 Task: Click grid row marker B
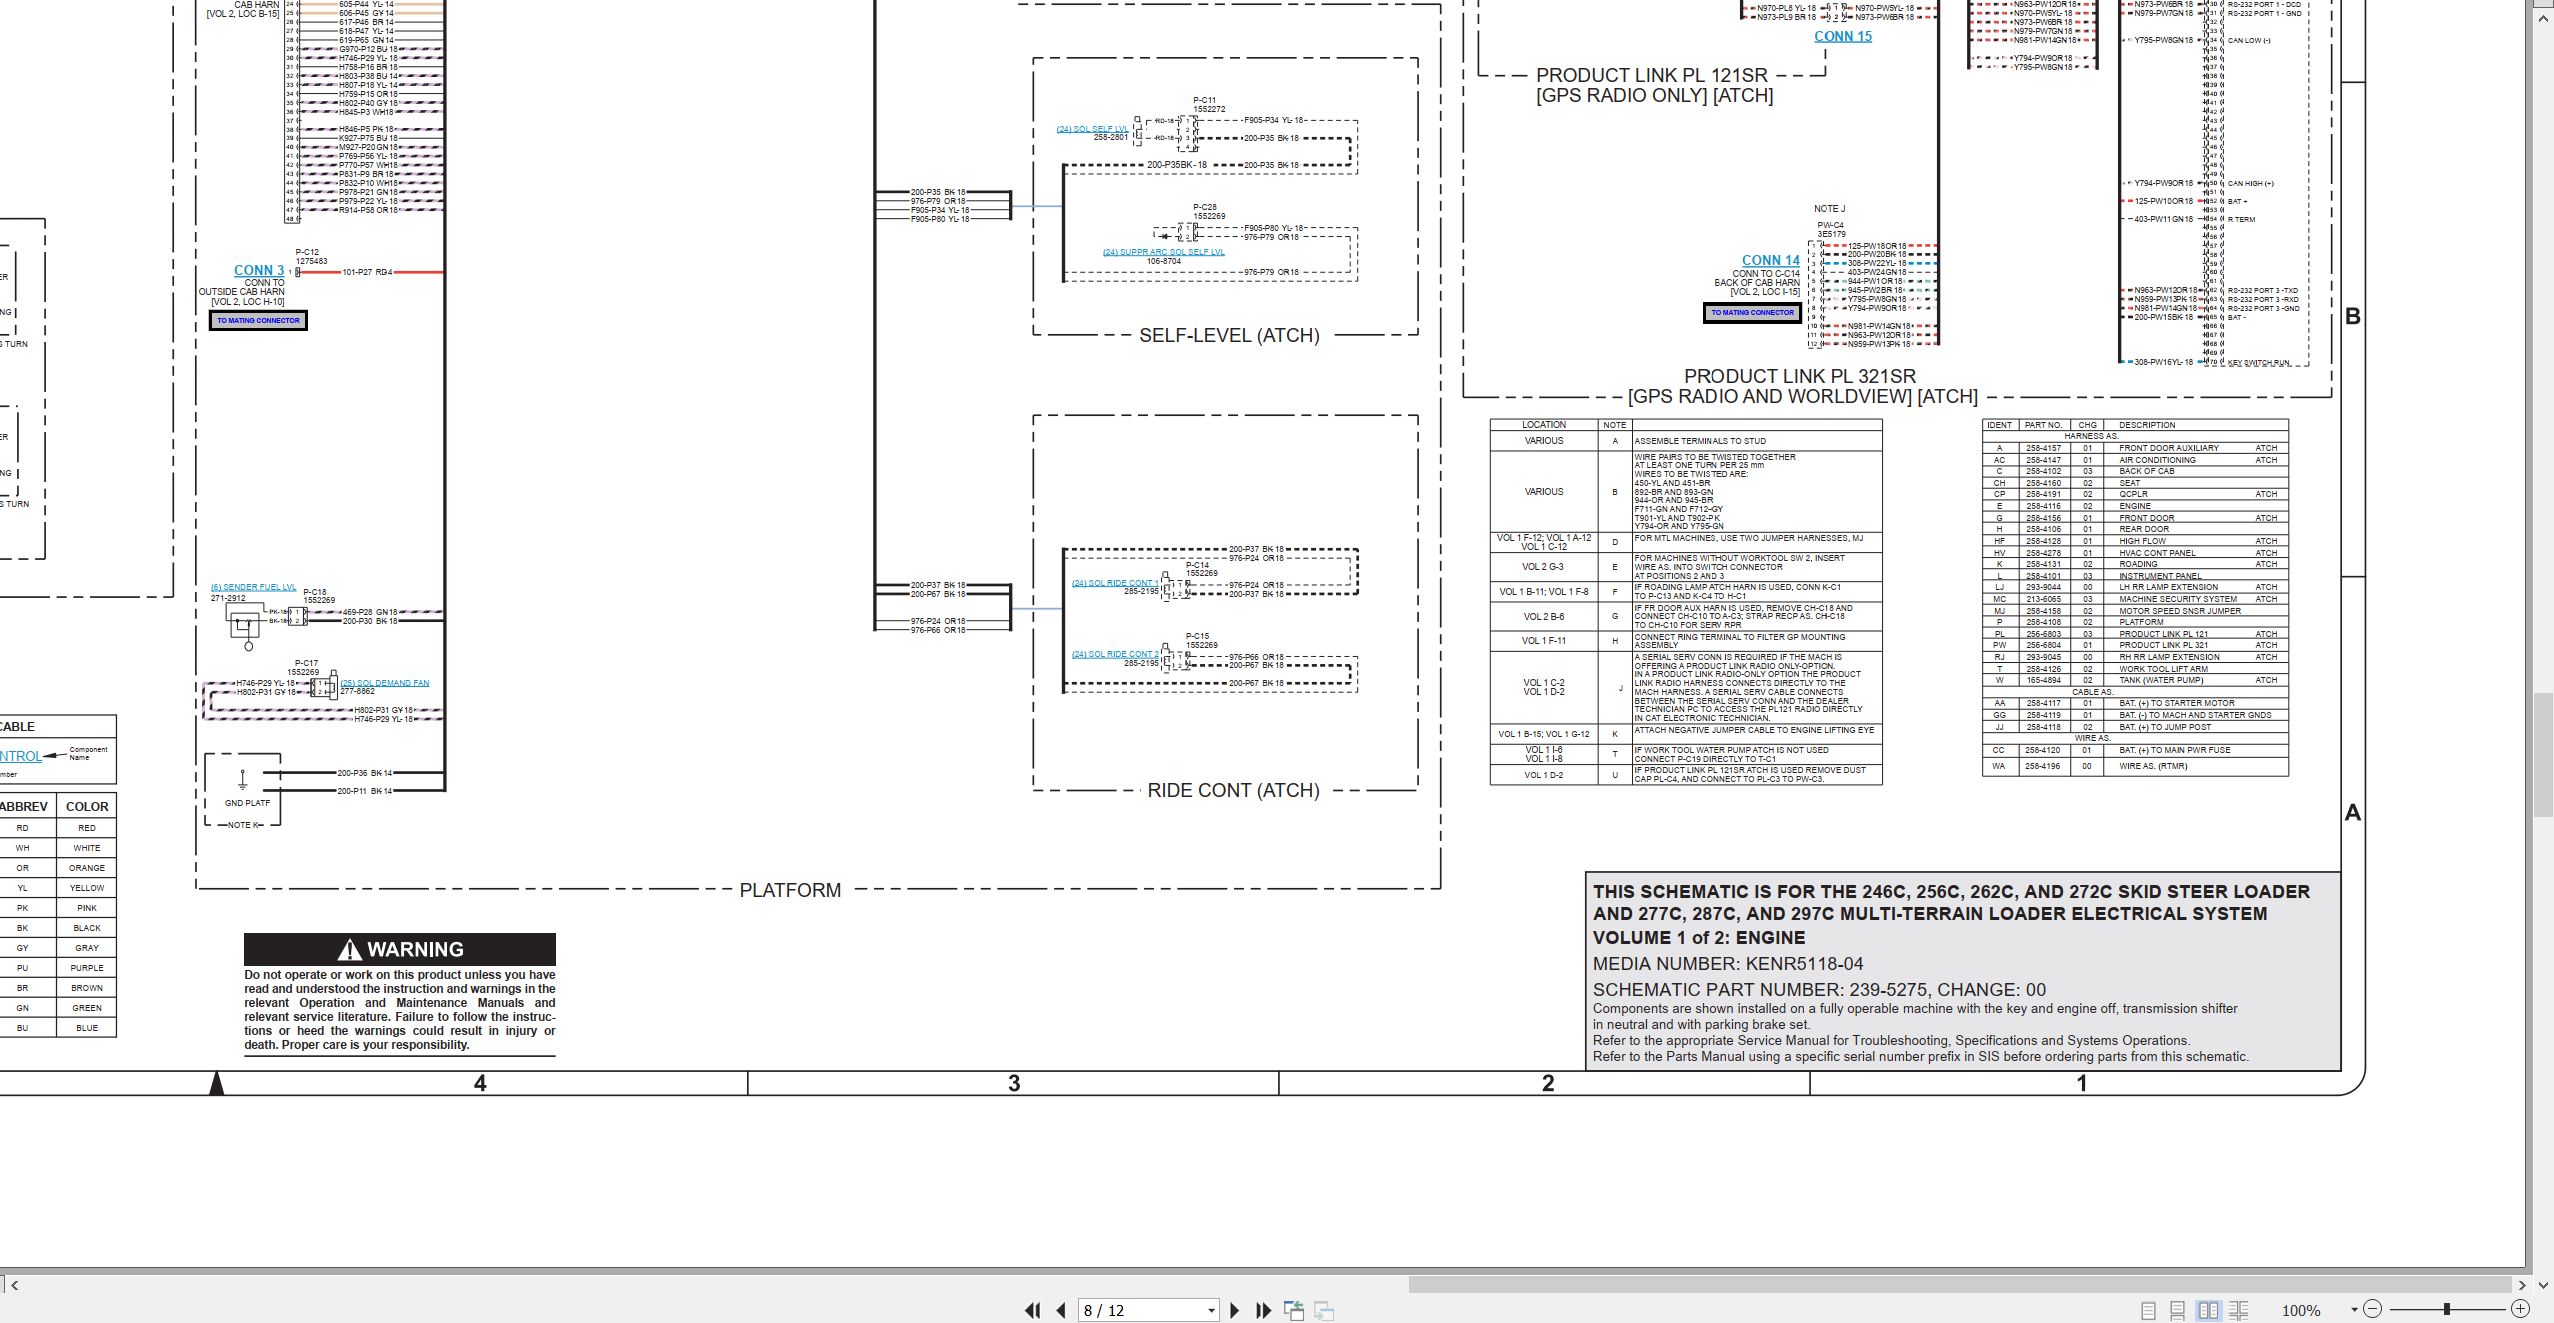coord(2353,316)
